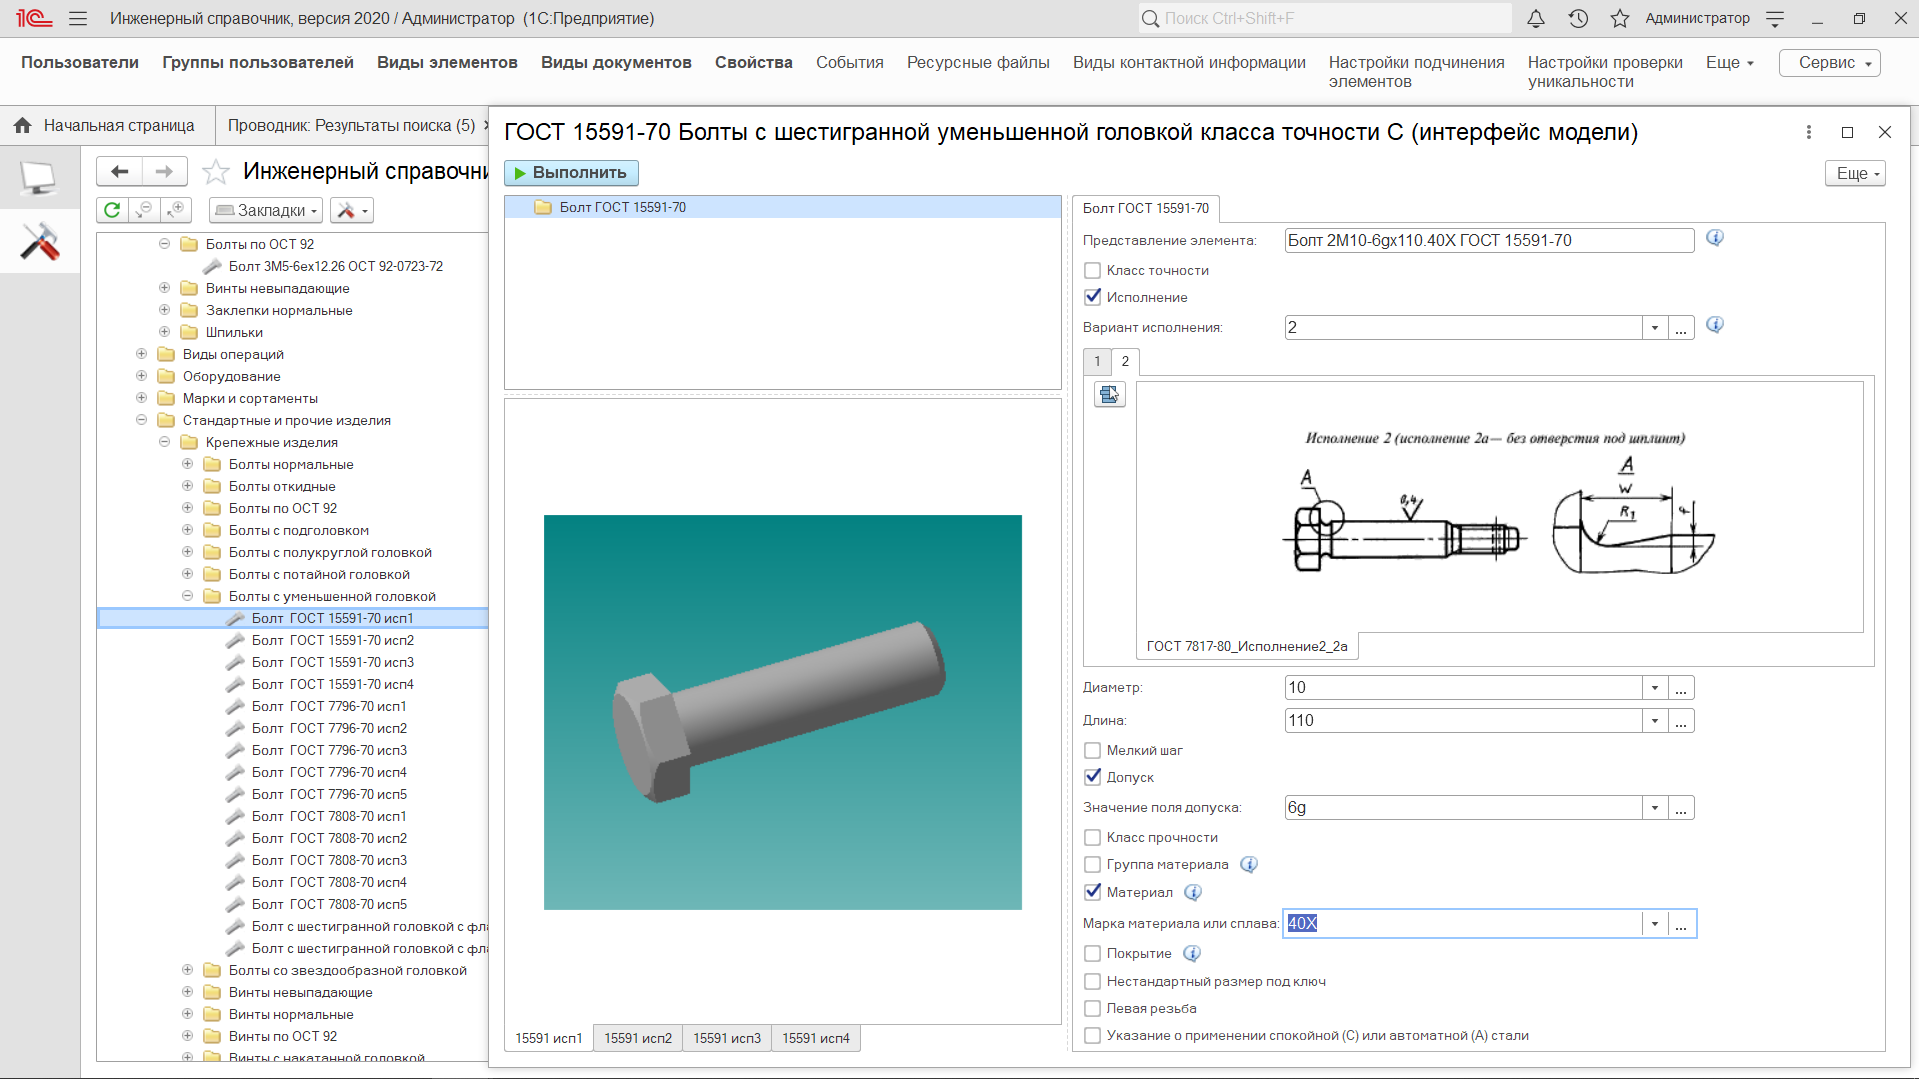The width and height of the screenshot is (1919, 1079).
Task: Enable the Левая резьба checkbox
Action: (1093, 1009)
